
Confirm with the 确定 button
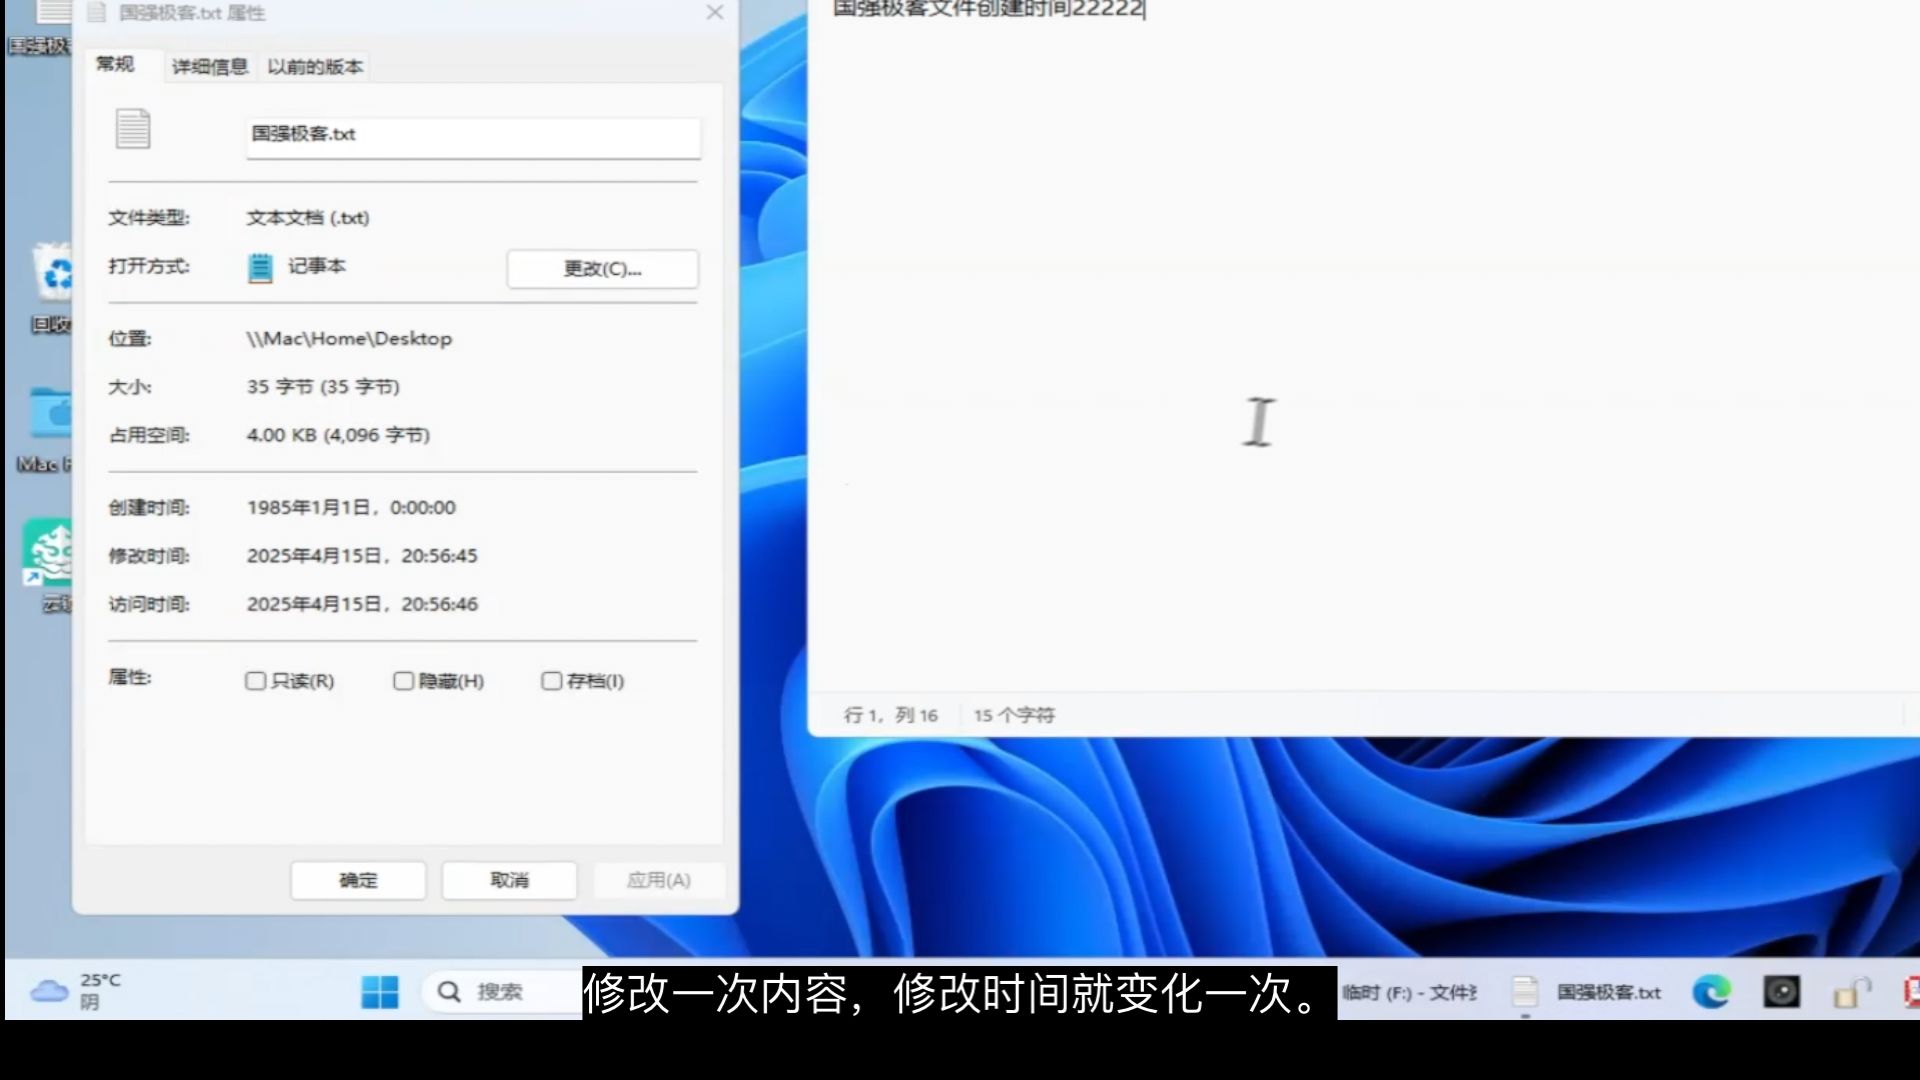pyautogui.click(x=358, y=880)
